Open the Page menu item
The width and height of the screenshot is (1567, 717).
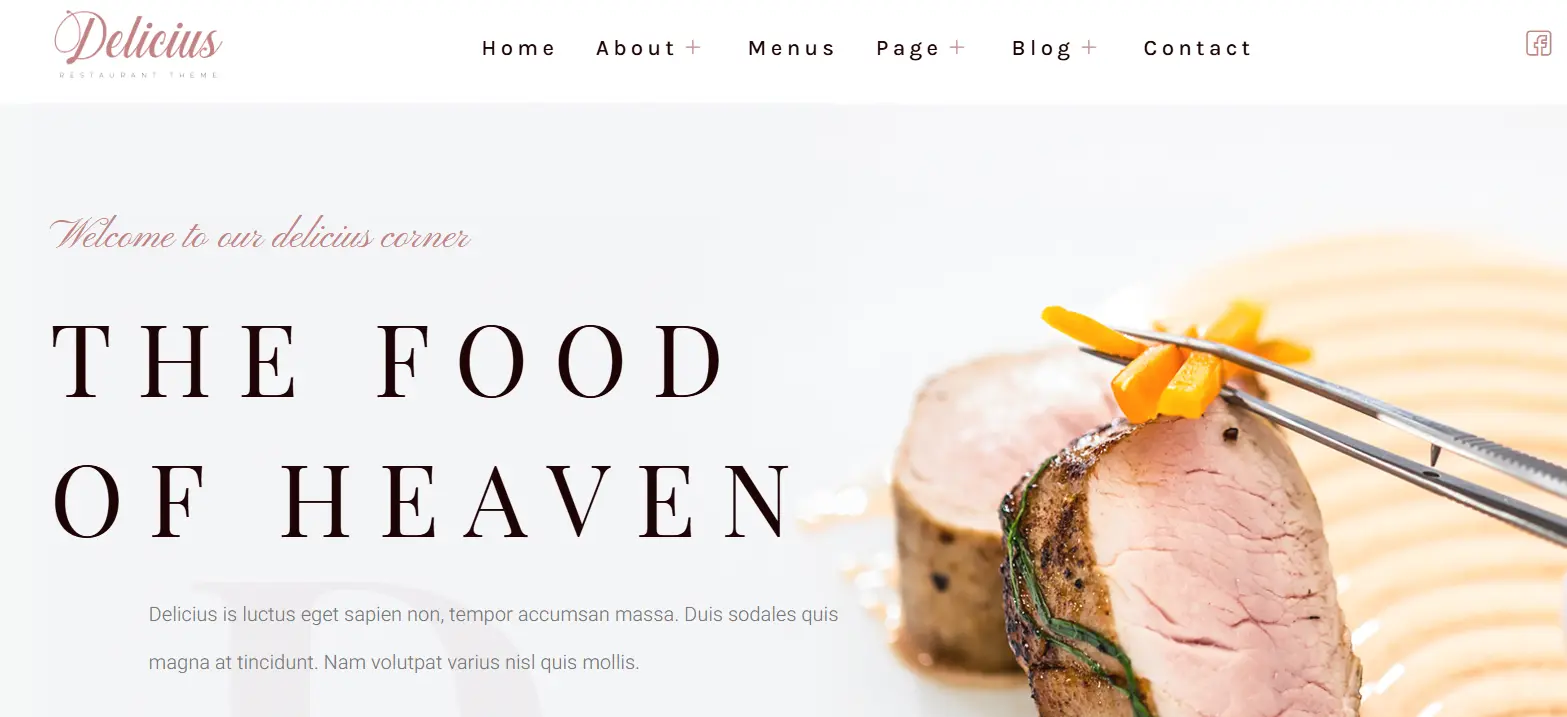(x=908, y=49)
